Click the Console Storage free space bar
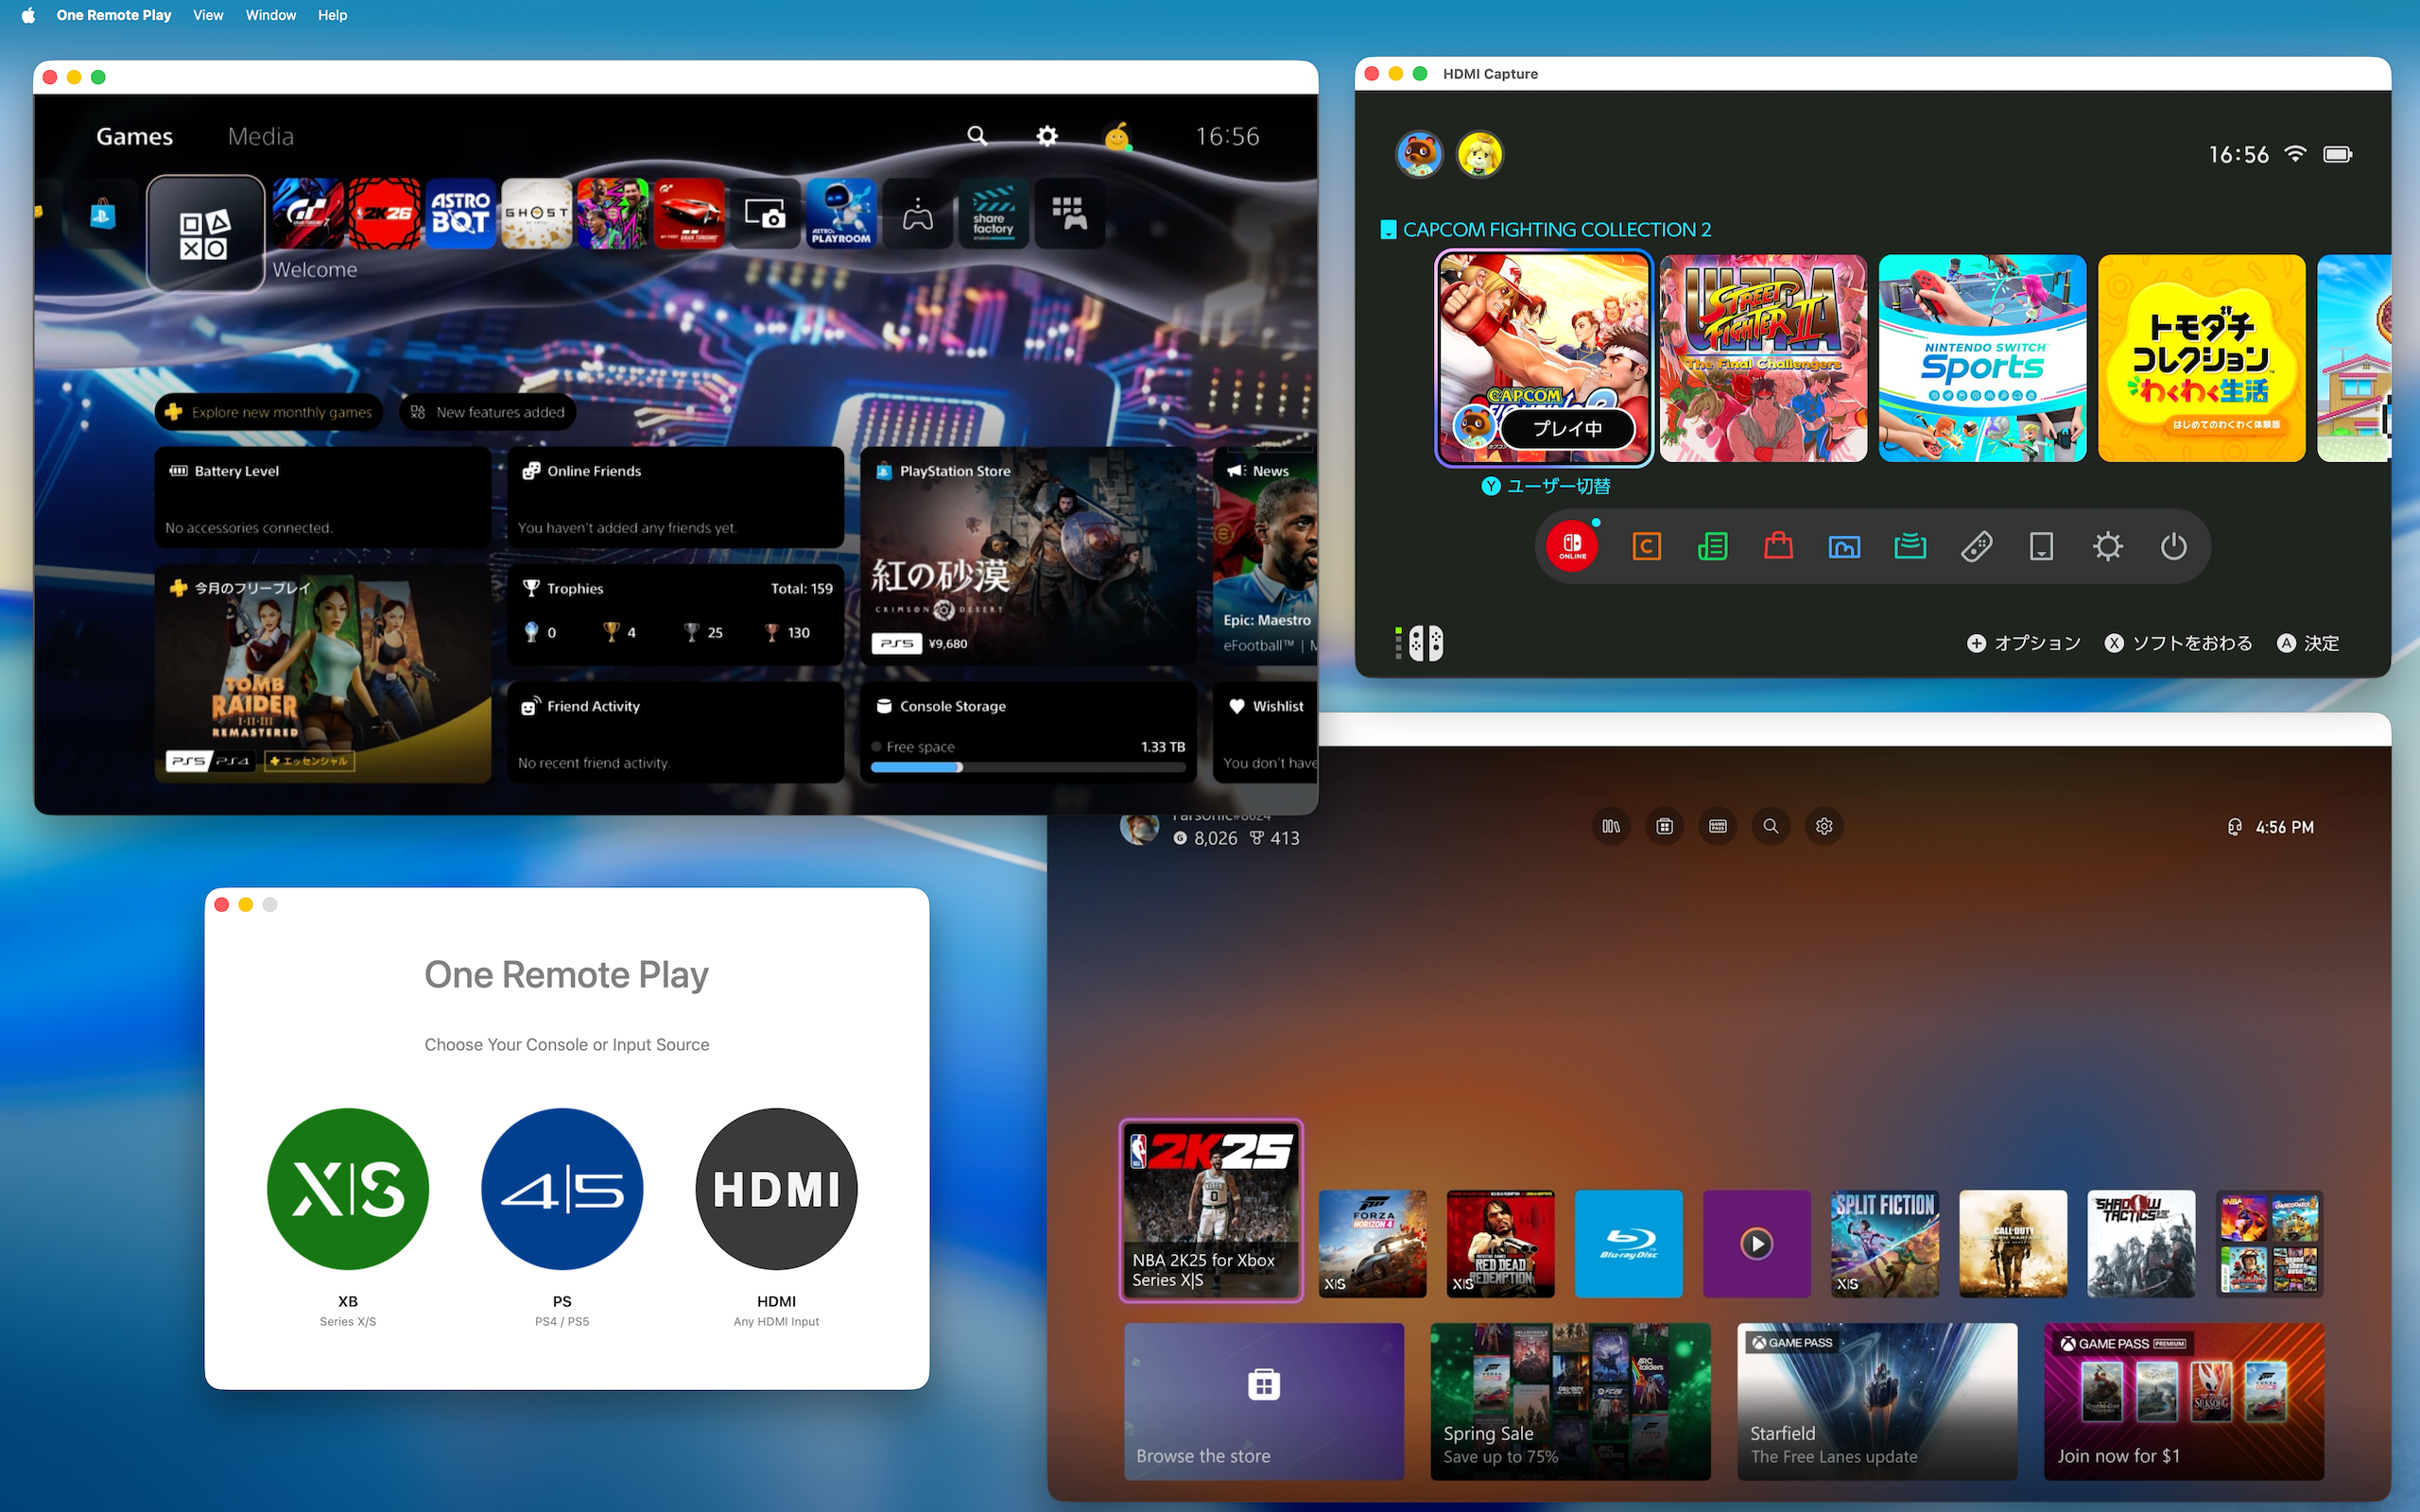2420x1512 pixels. pos(1027,767)
